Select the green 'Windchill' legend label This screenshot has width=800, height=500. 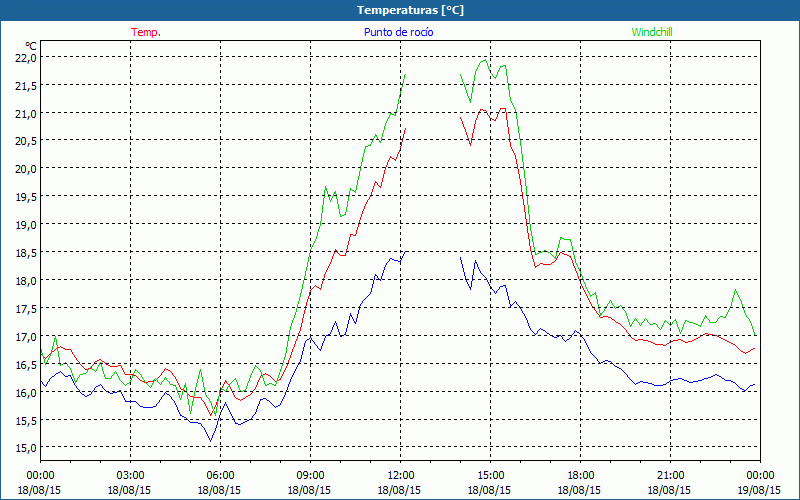[x=652, y=32]
